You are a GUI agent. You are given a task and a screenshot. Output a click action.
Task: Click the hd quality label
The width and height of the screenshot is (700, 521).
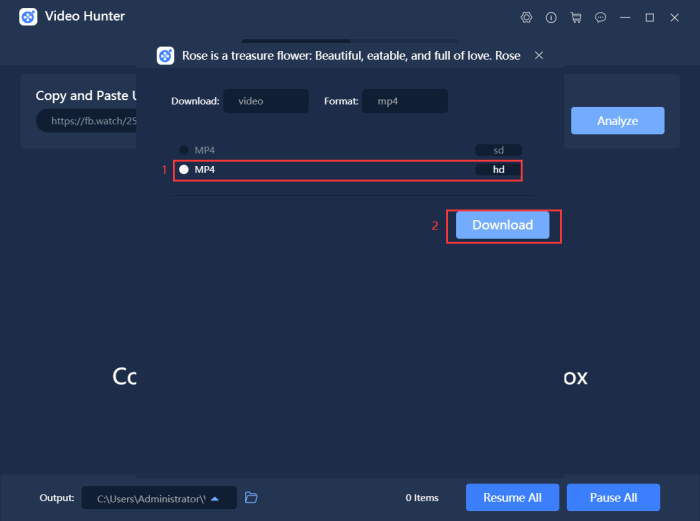point(499,170)
